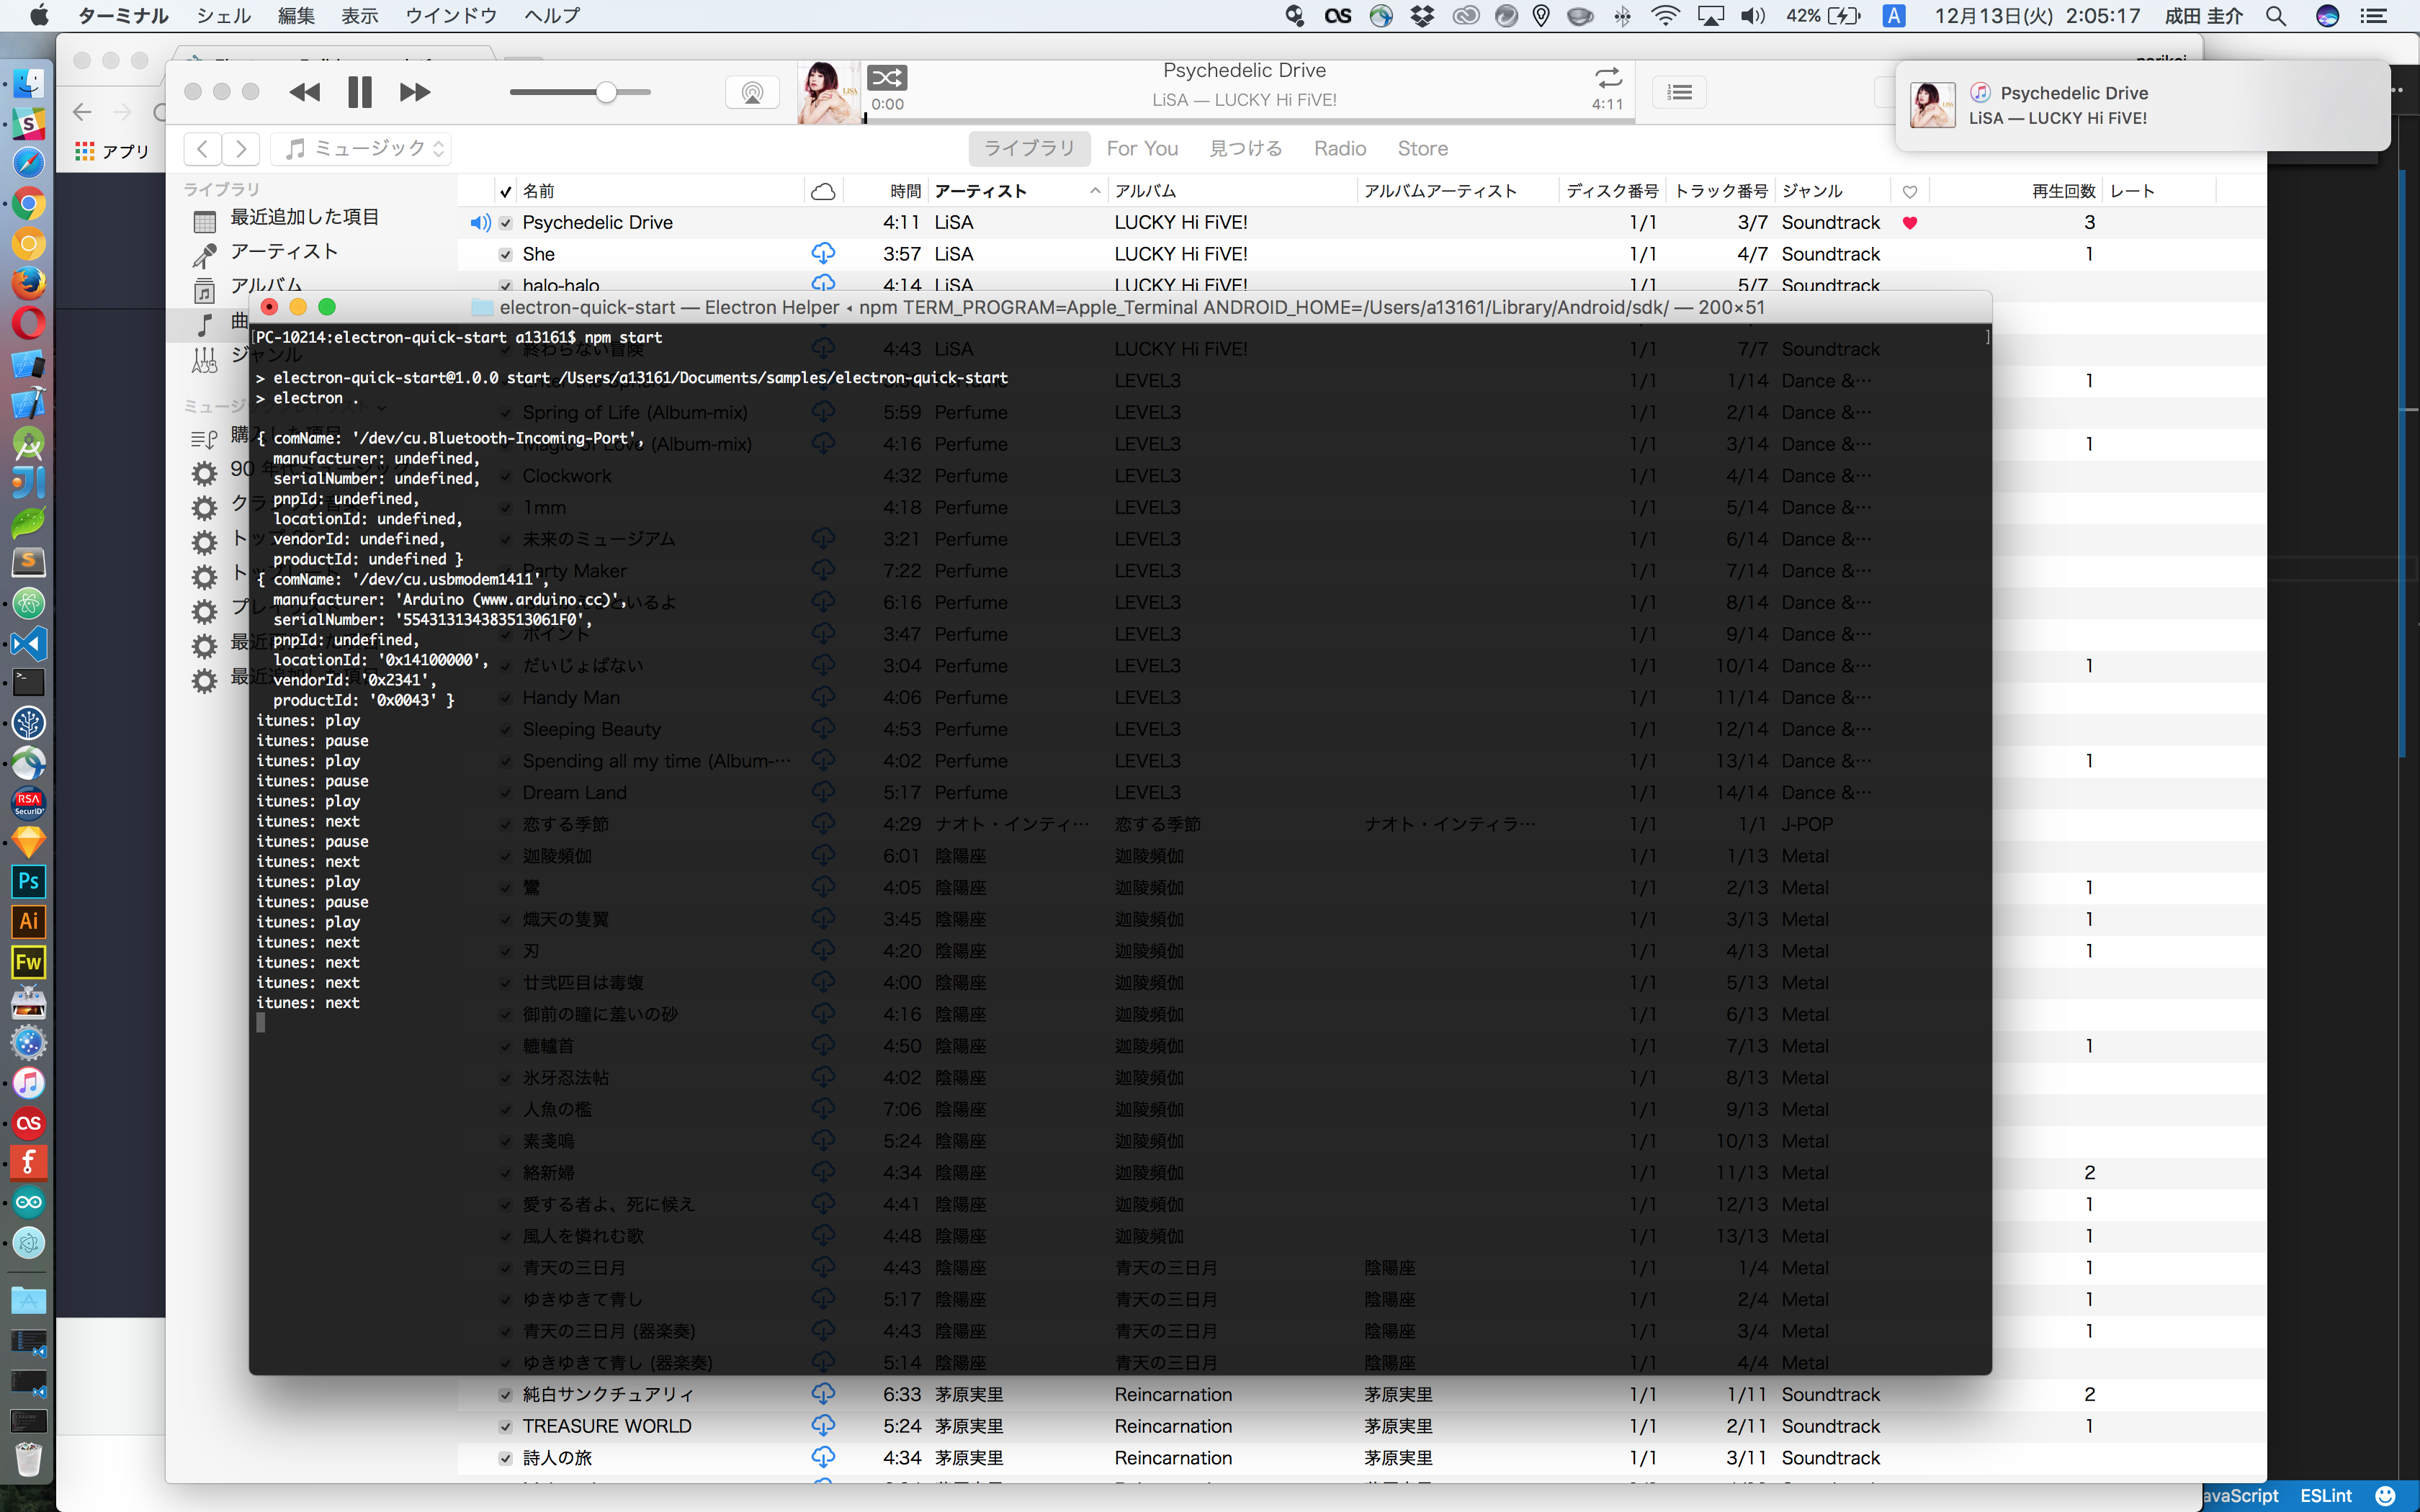Screen dimensions: 2420x1512
Task: Select アーティスト in library sidebar
Action: (x=285, y=252)
